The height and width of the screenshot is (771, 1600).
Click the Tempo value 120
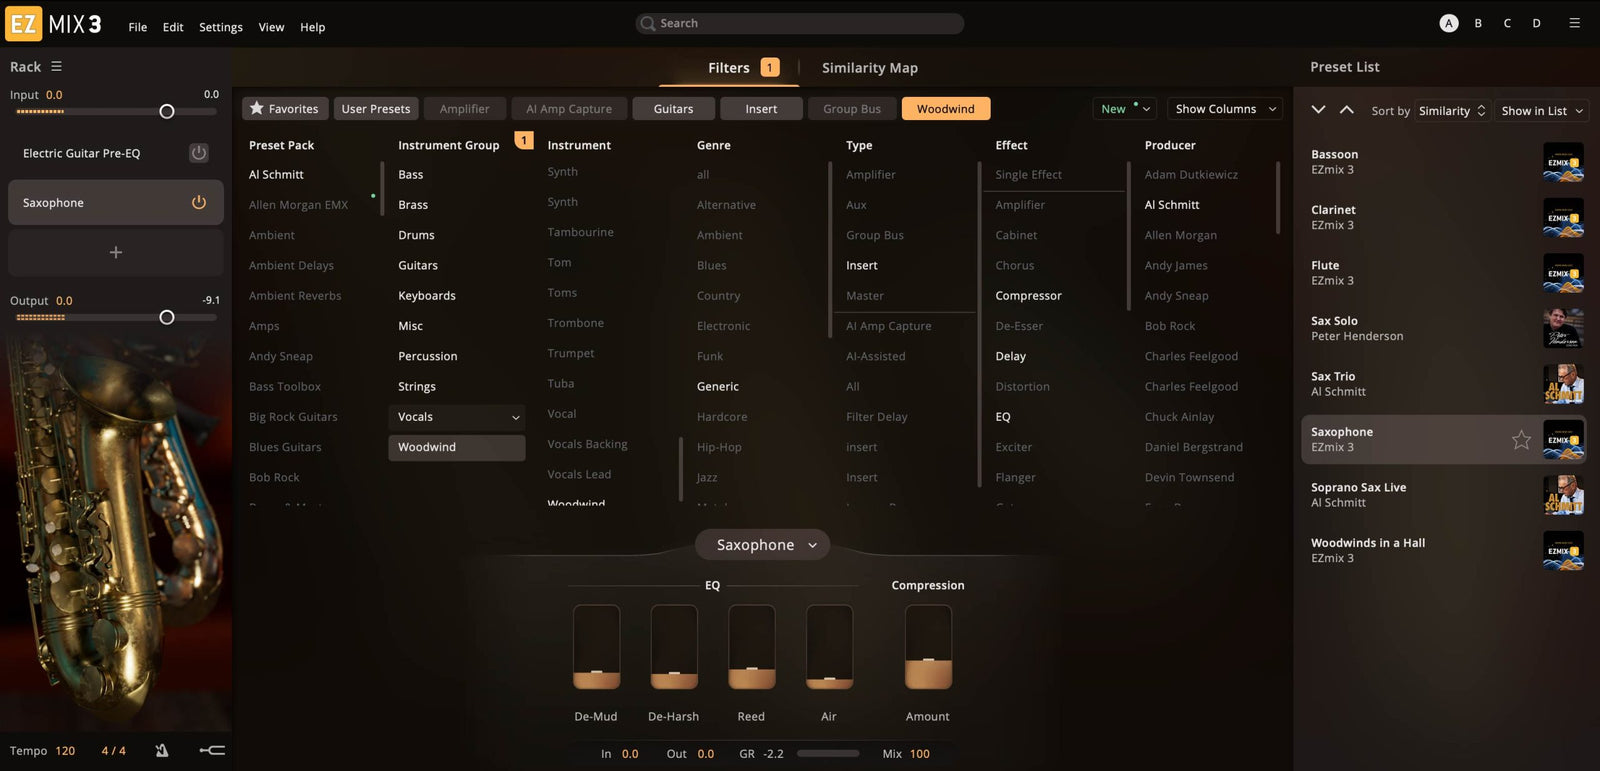(x=65, y=751)
